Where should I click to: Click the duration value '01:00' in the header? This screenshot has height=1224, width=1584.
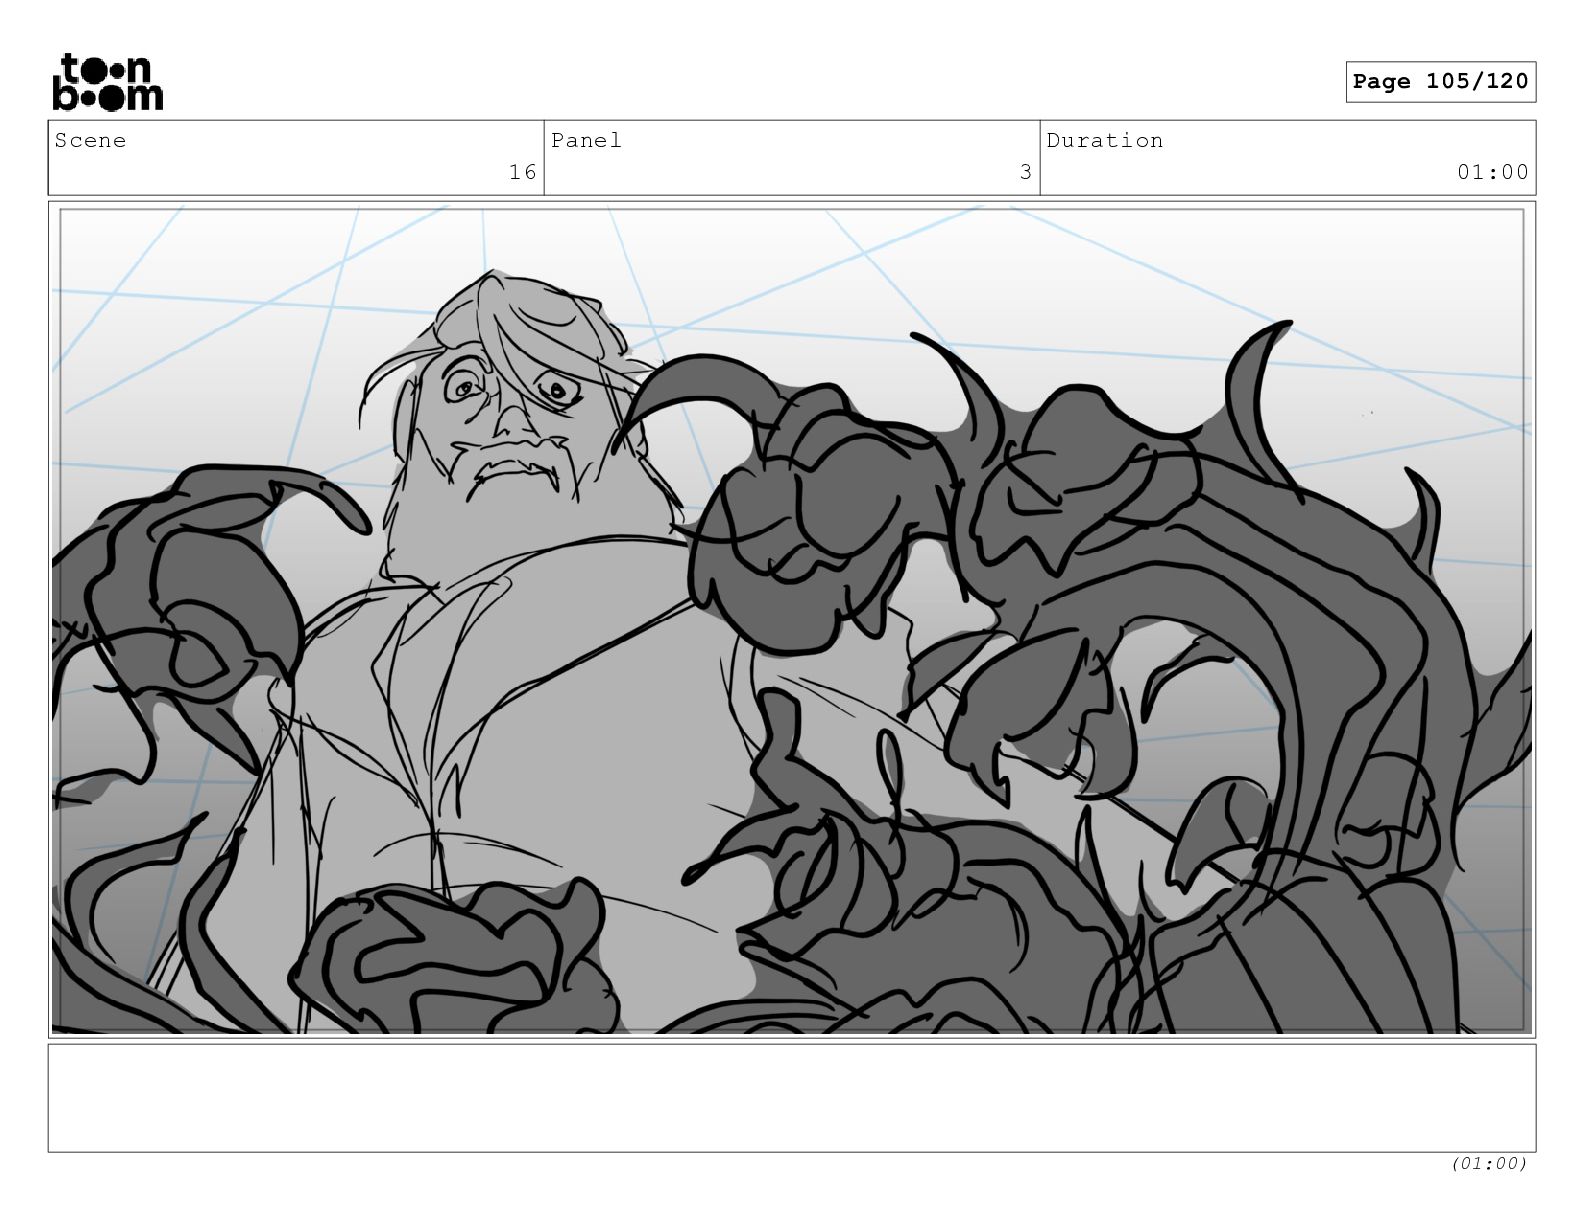1493,172
